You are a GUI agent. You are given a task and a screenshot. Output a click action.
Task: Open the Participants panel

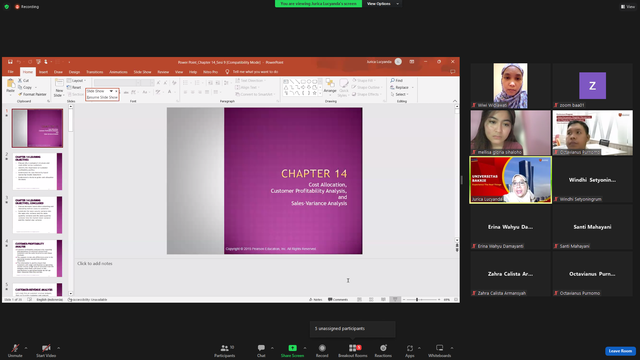(224, 350)
